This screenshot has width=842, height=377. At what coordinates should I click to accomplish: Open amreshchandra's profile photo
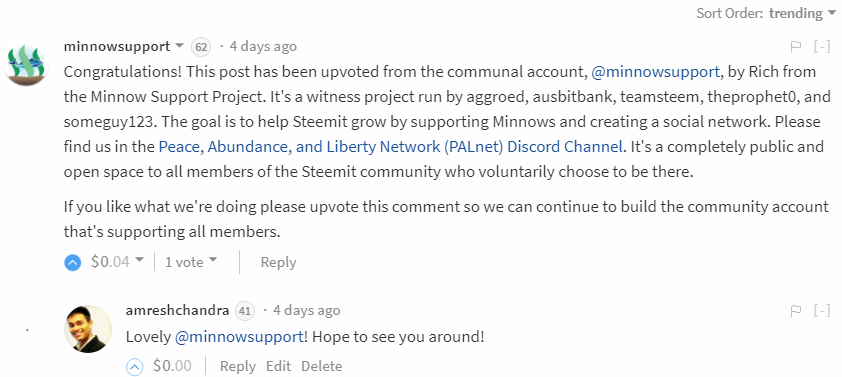pyautogui.click(x=88, y=329)
